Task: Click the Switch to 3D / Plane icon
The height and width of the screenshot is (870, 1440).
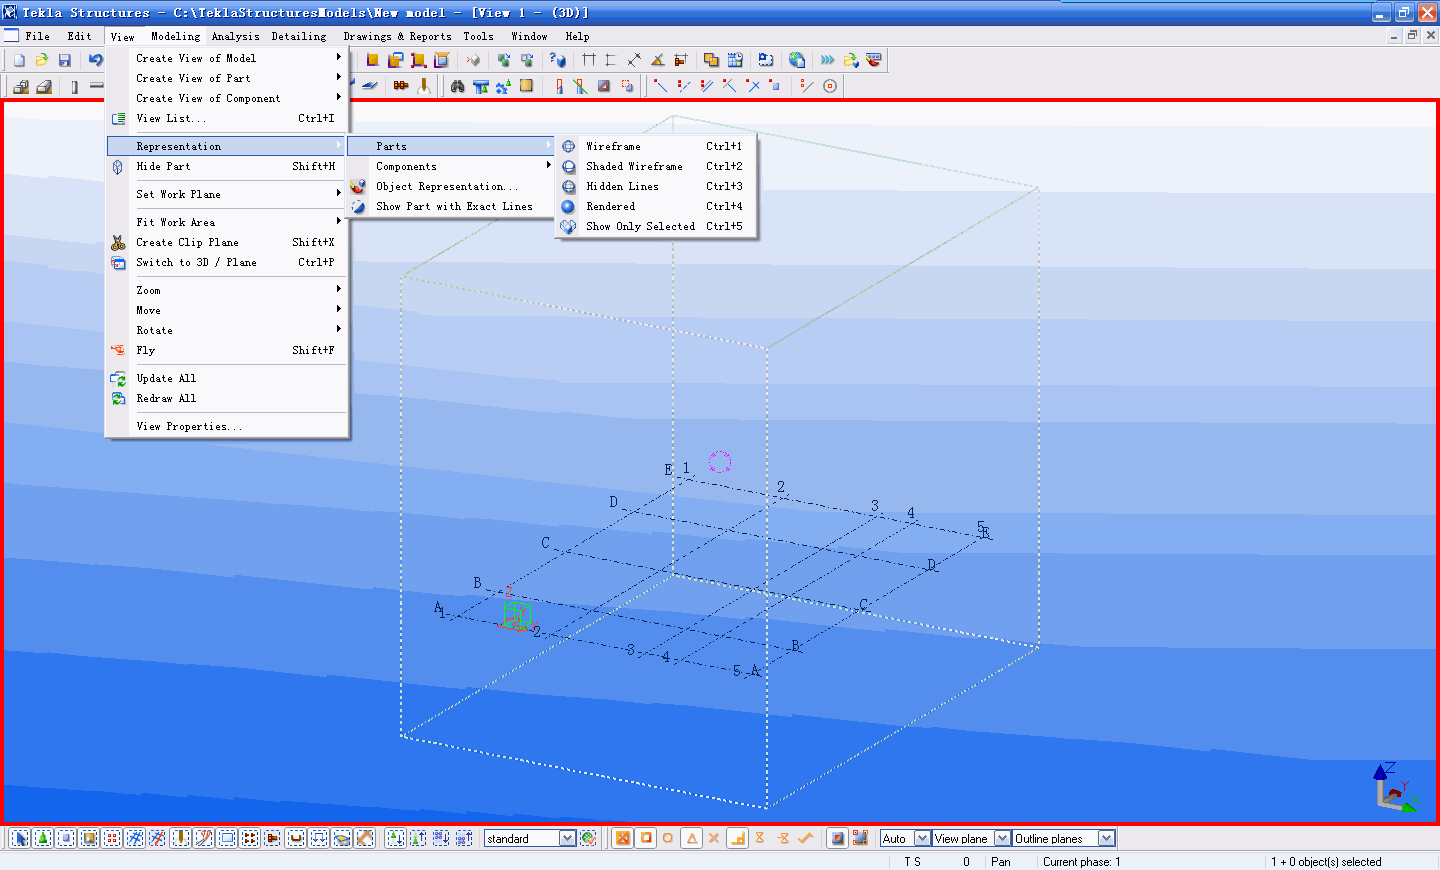Action: (118, 262)
